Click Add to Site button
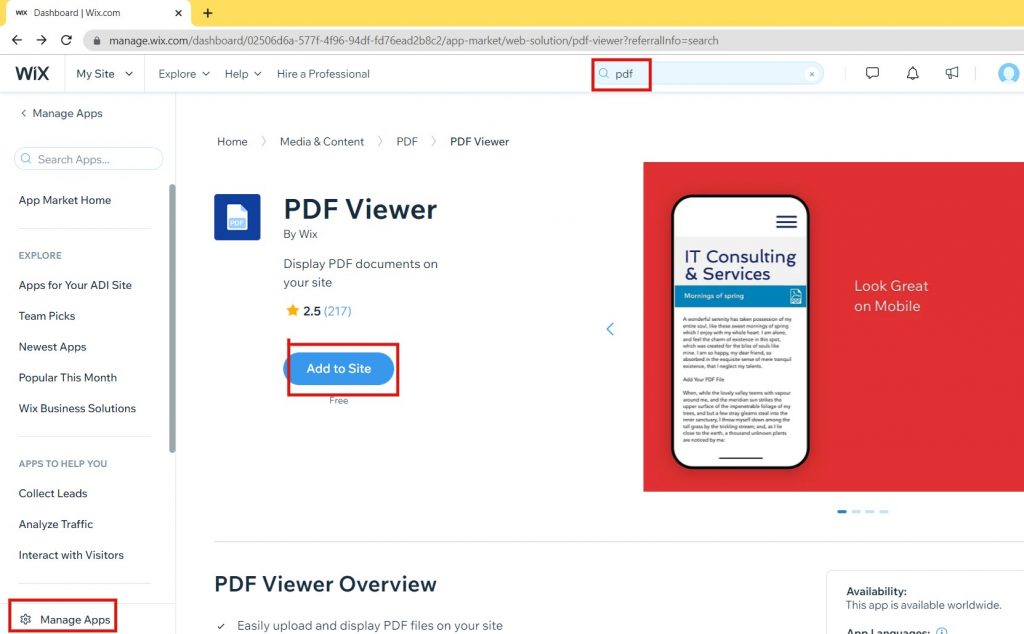The height and width of the screenshot is (634, 1024). 339,368
